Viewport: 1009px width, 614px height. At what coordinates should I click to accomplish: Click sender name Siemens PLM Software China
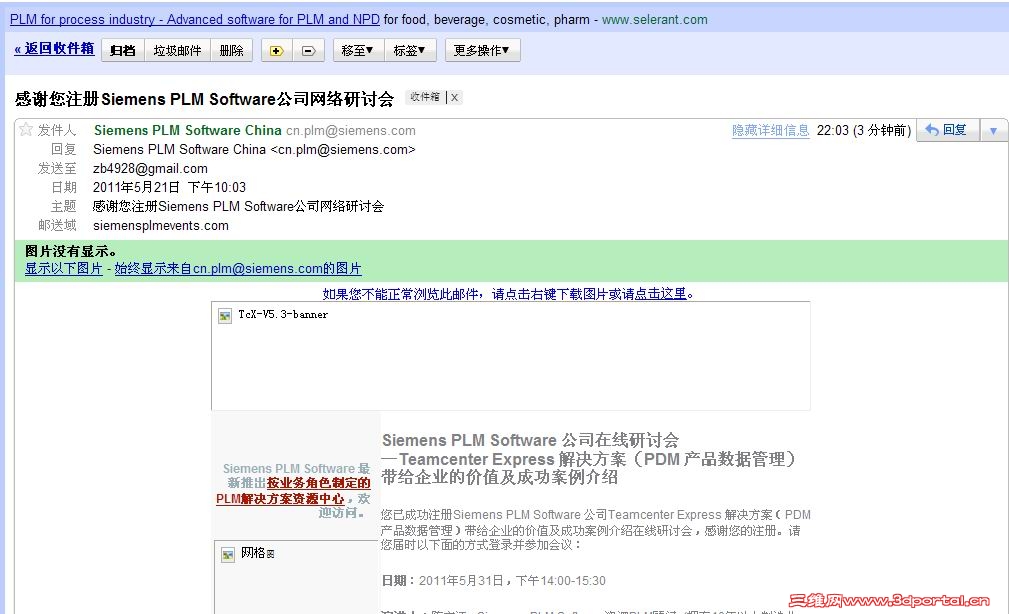pyautogui.click(x=187, y=130)
